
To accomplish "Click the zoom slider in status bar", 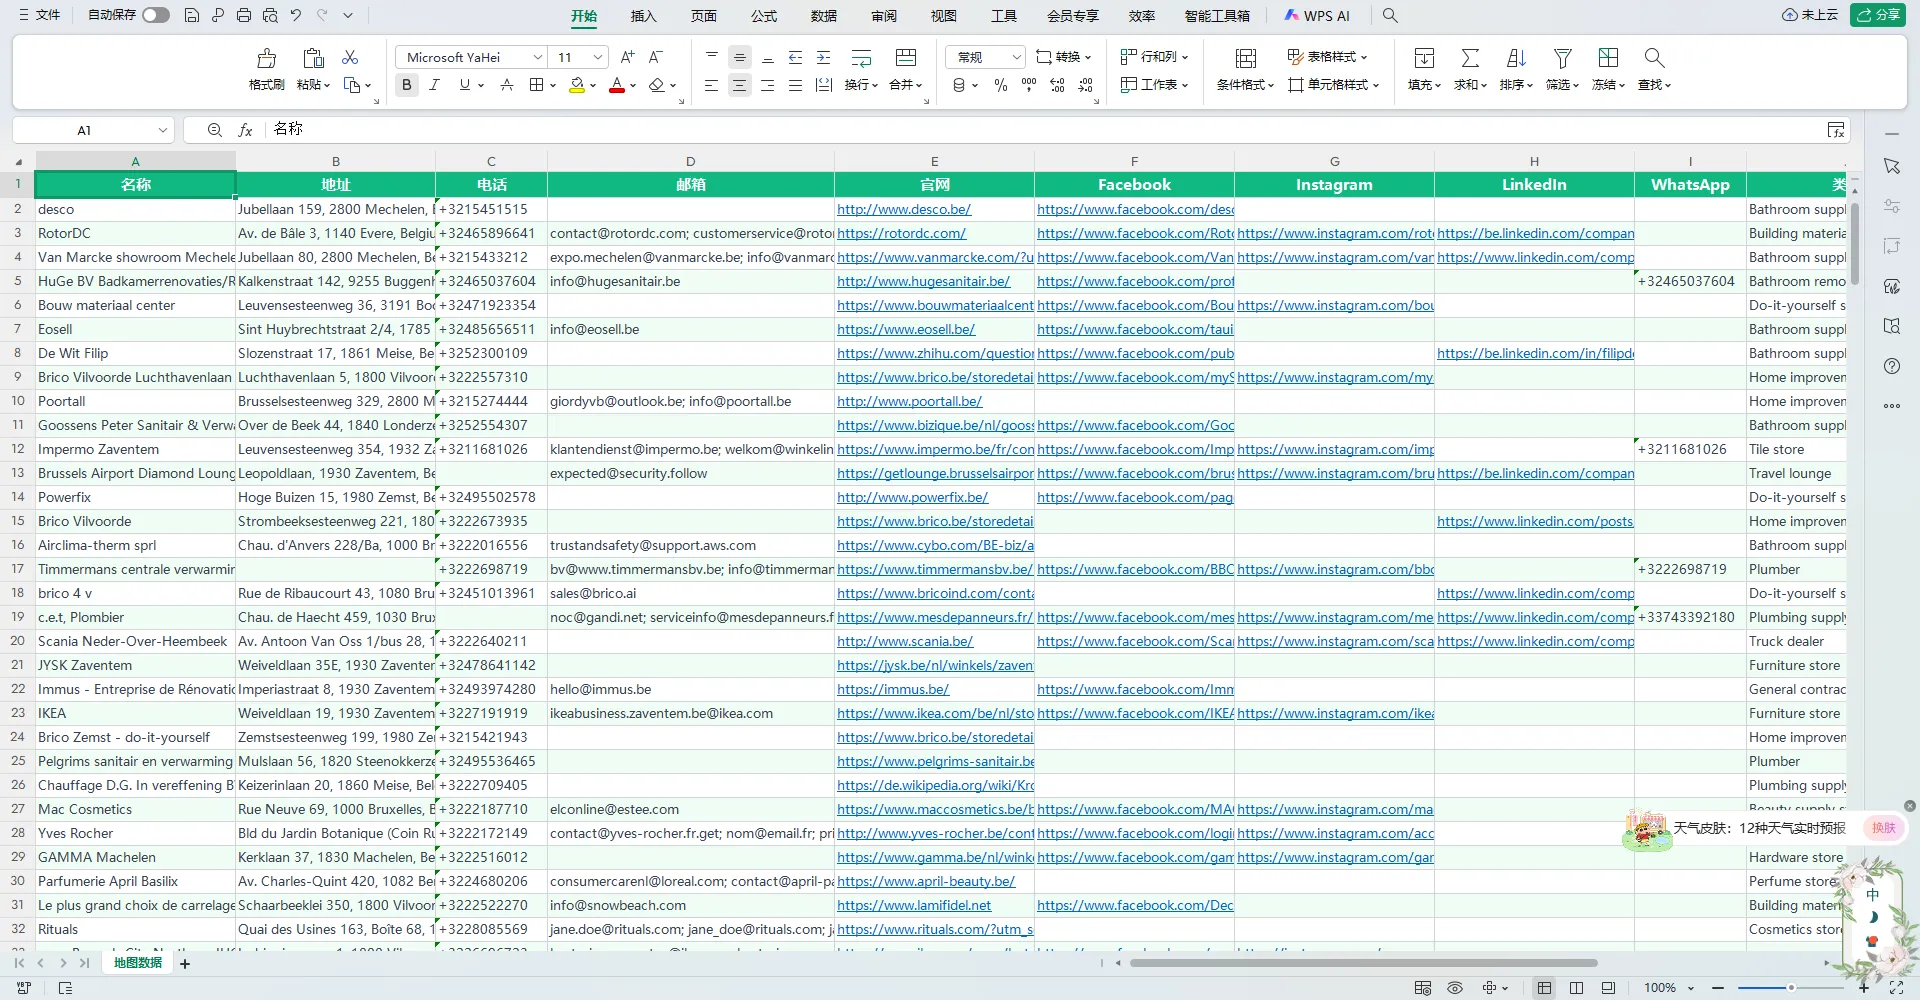I will tap(1791, 988).
